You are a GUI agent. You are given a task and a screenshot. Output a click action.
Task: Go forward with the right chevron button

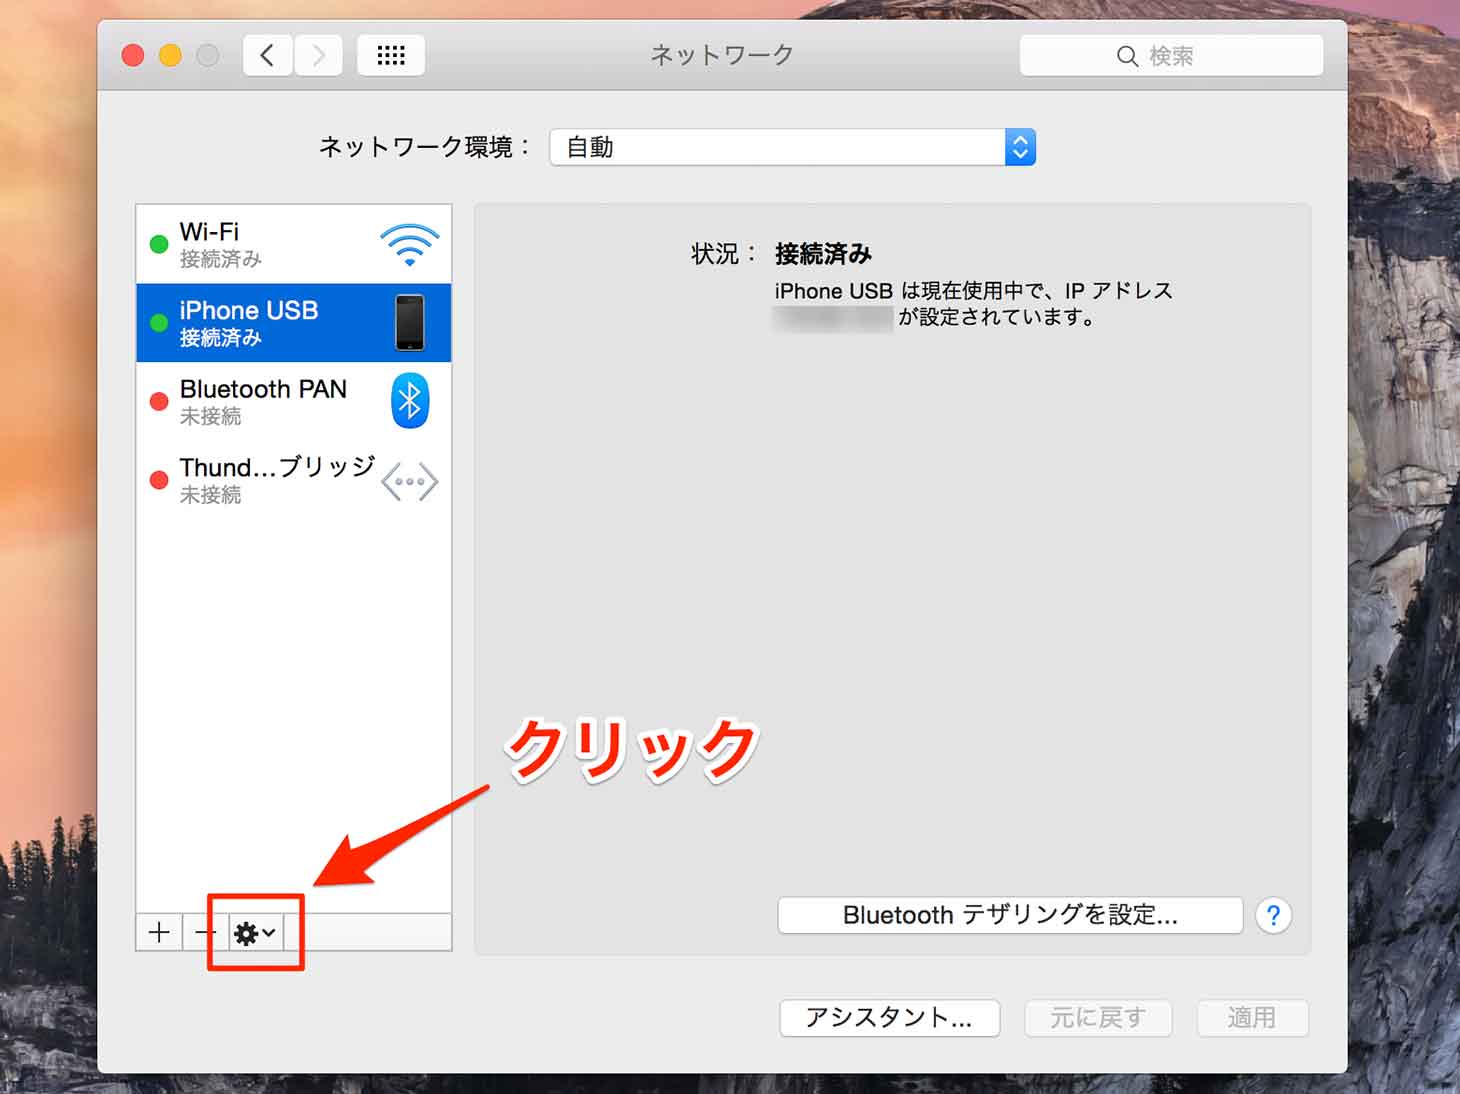click(318, 55)
